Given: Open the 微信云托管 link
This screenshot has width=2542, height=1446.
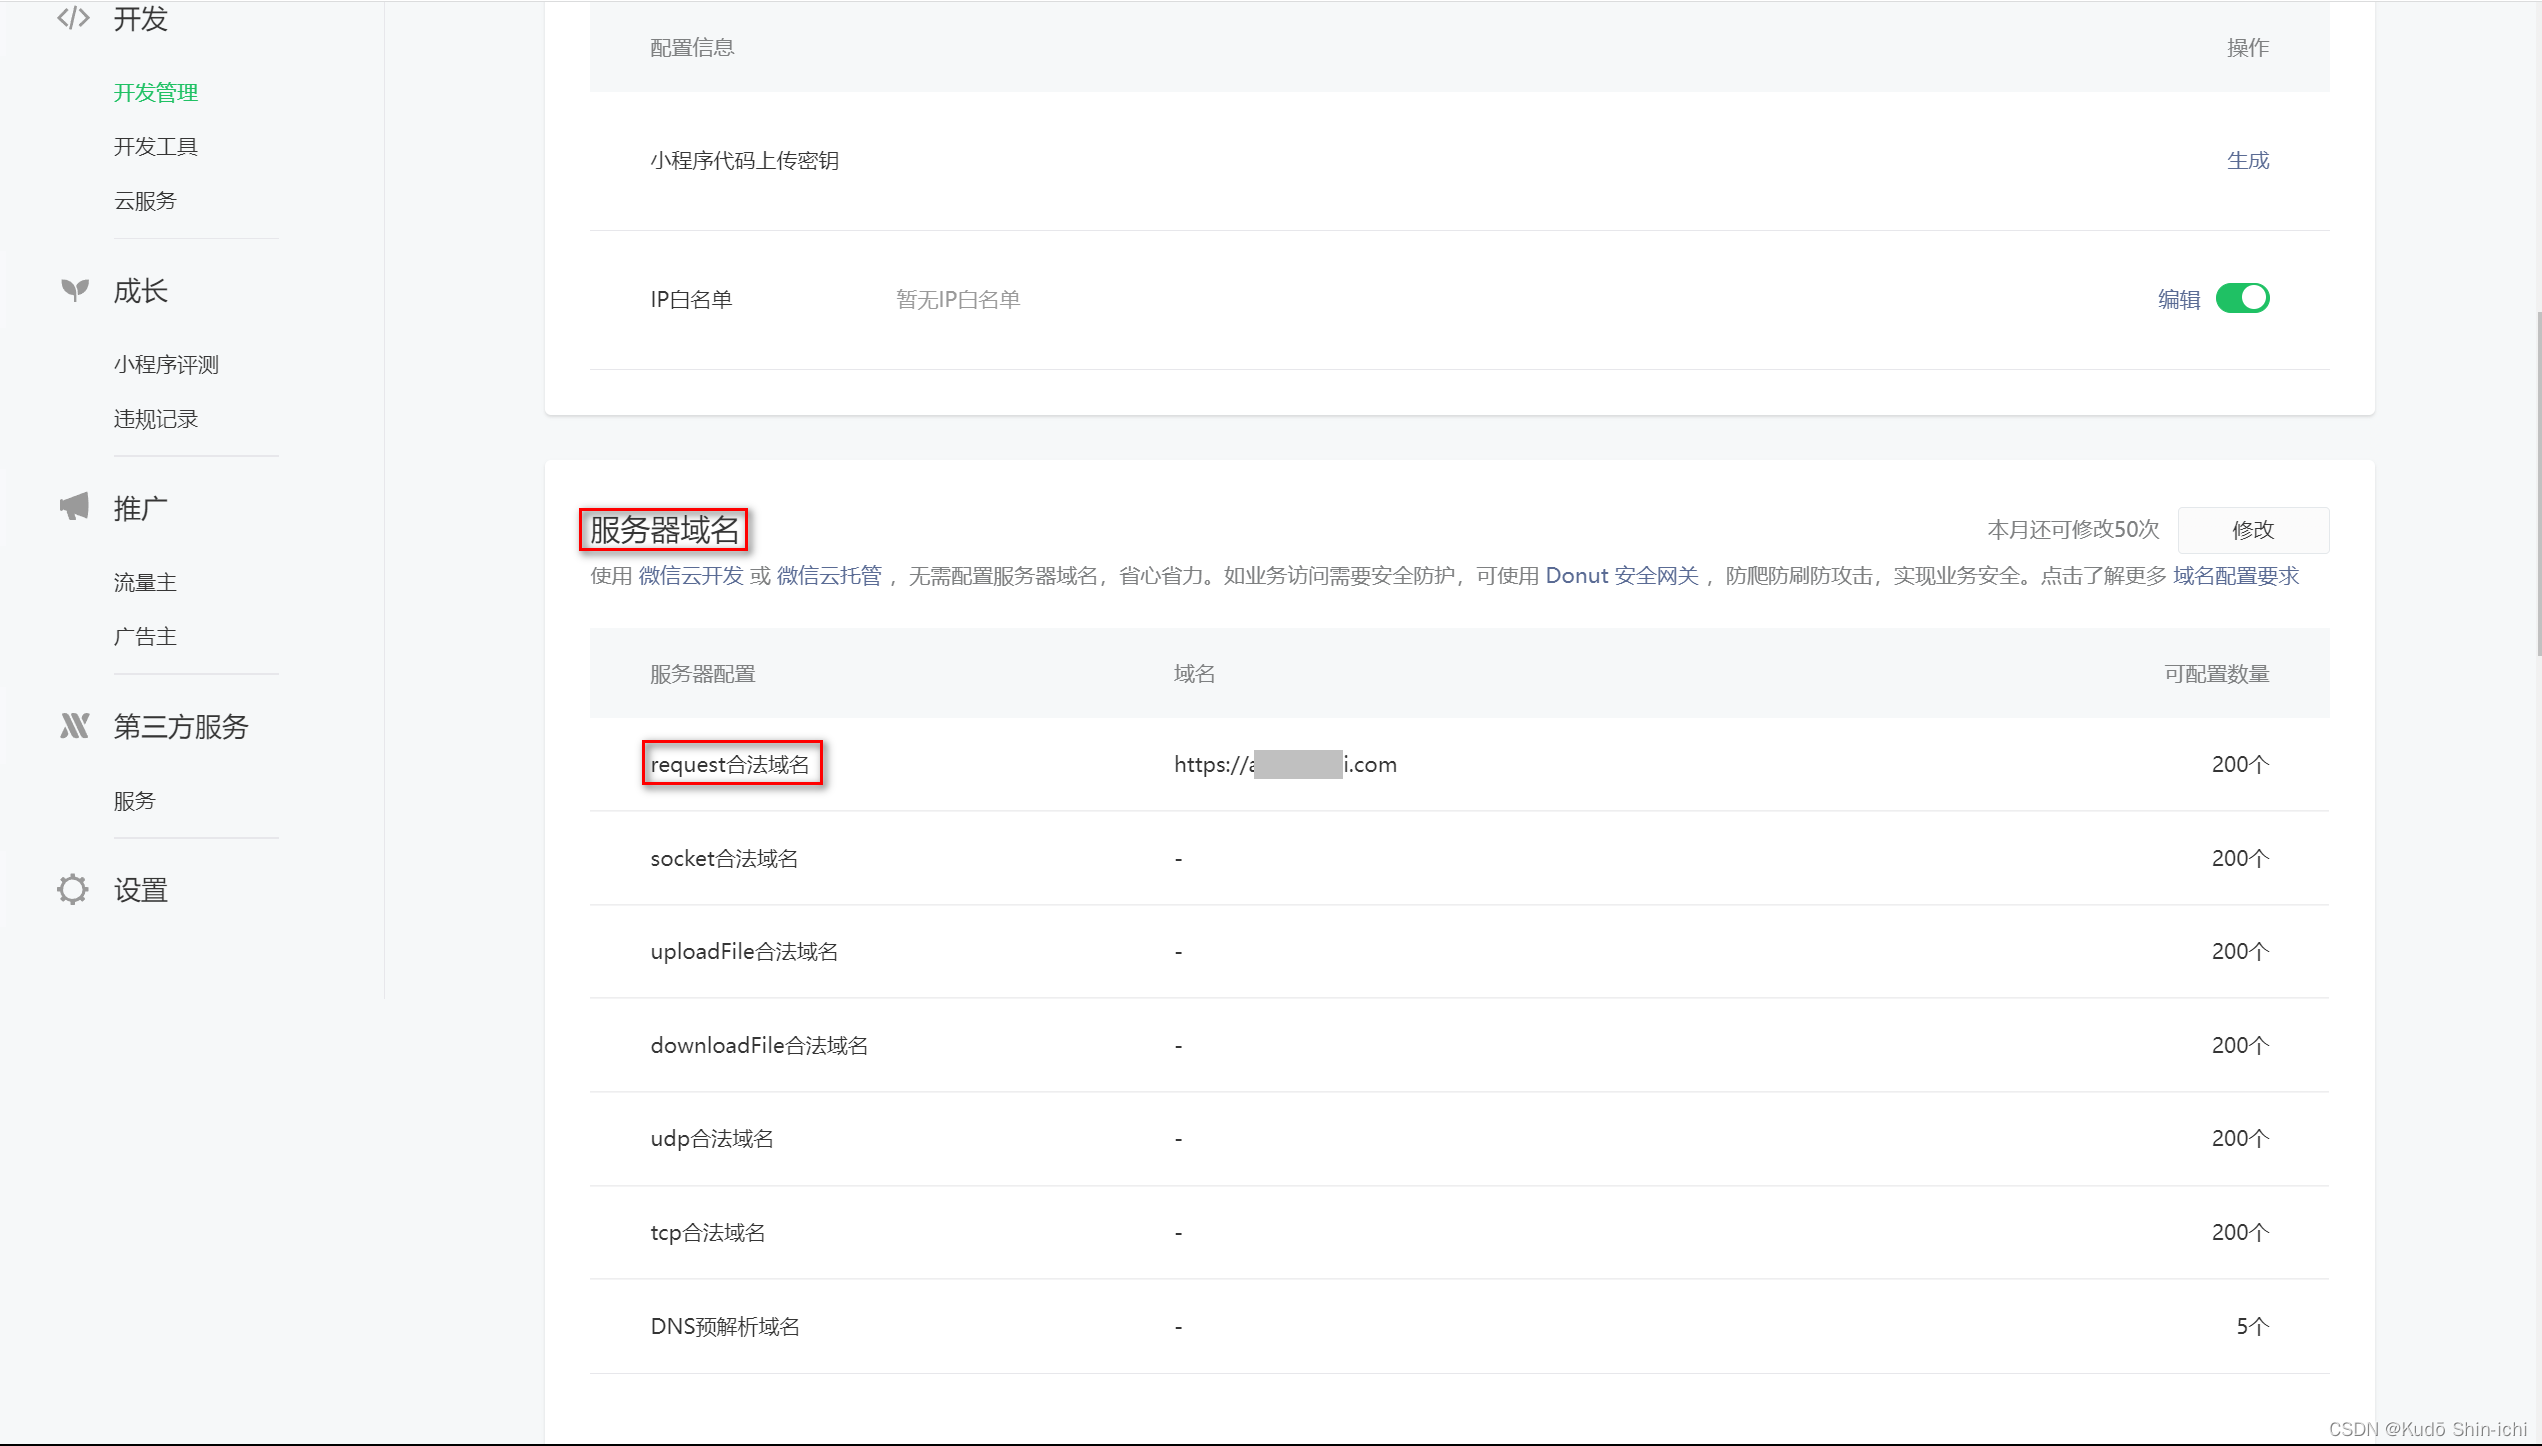Looking at the screenshot, I should (x=829, y=576).
